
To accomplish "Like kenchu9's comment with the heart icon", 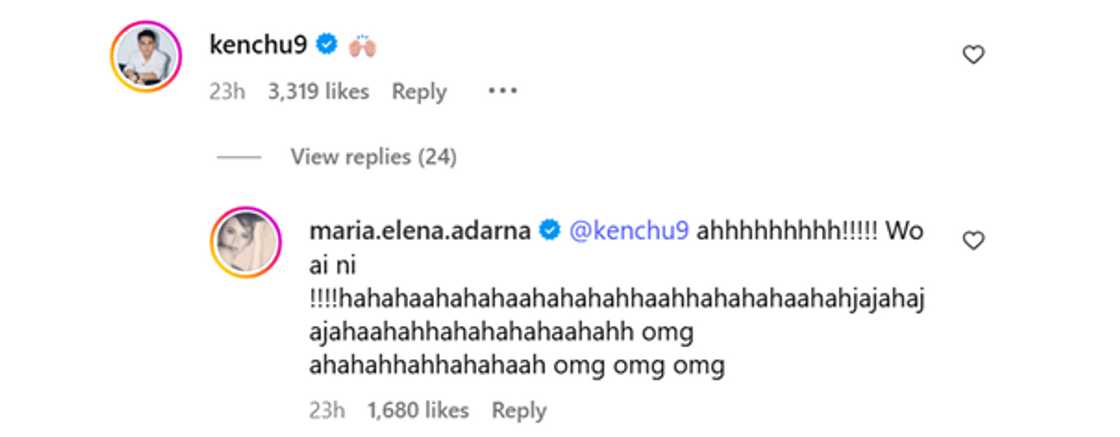I will (x=973, y=56).
